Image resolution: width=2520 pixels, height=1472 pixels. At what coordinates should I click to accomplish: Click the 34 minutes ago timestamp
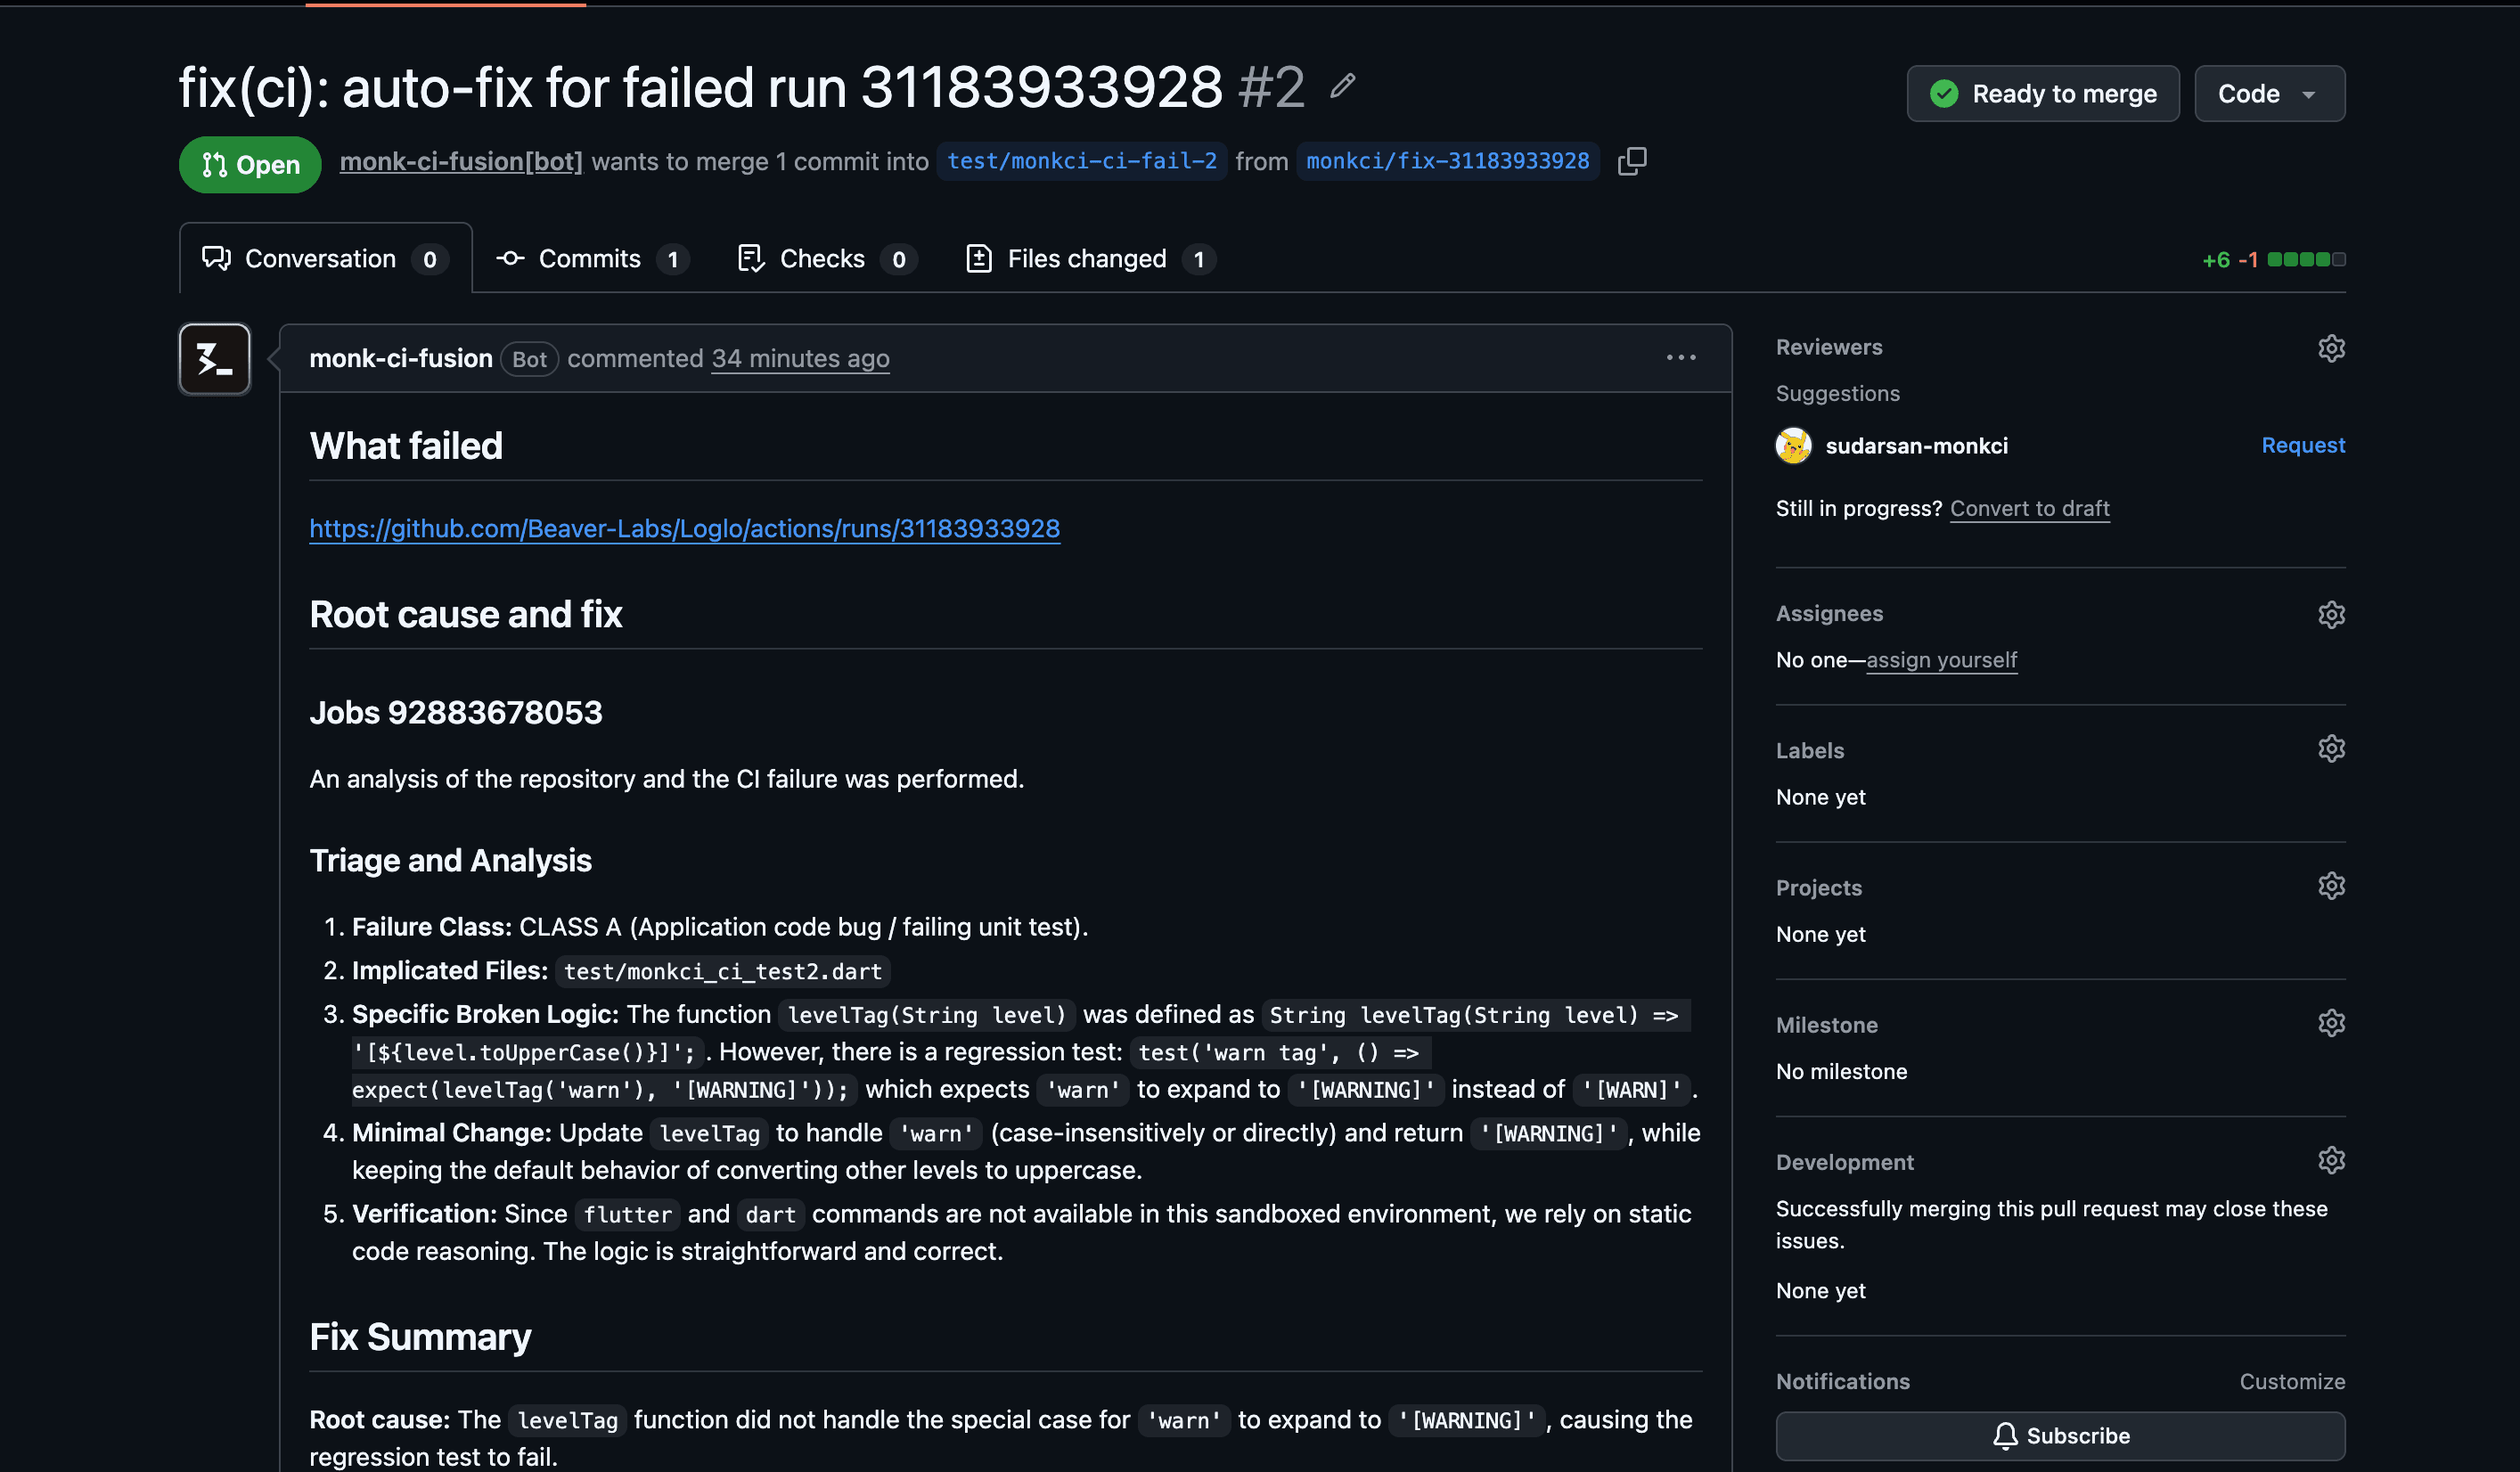(x=800, y=358)
